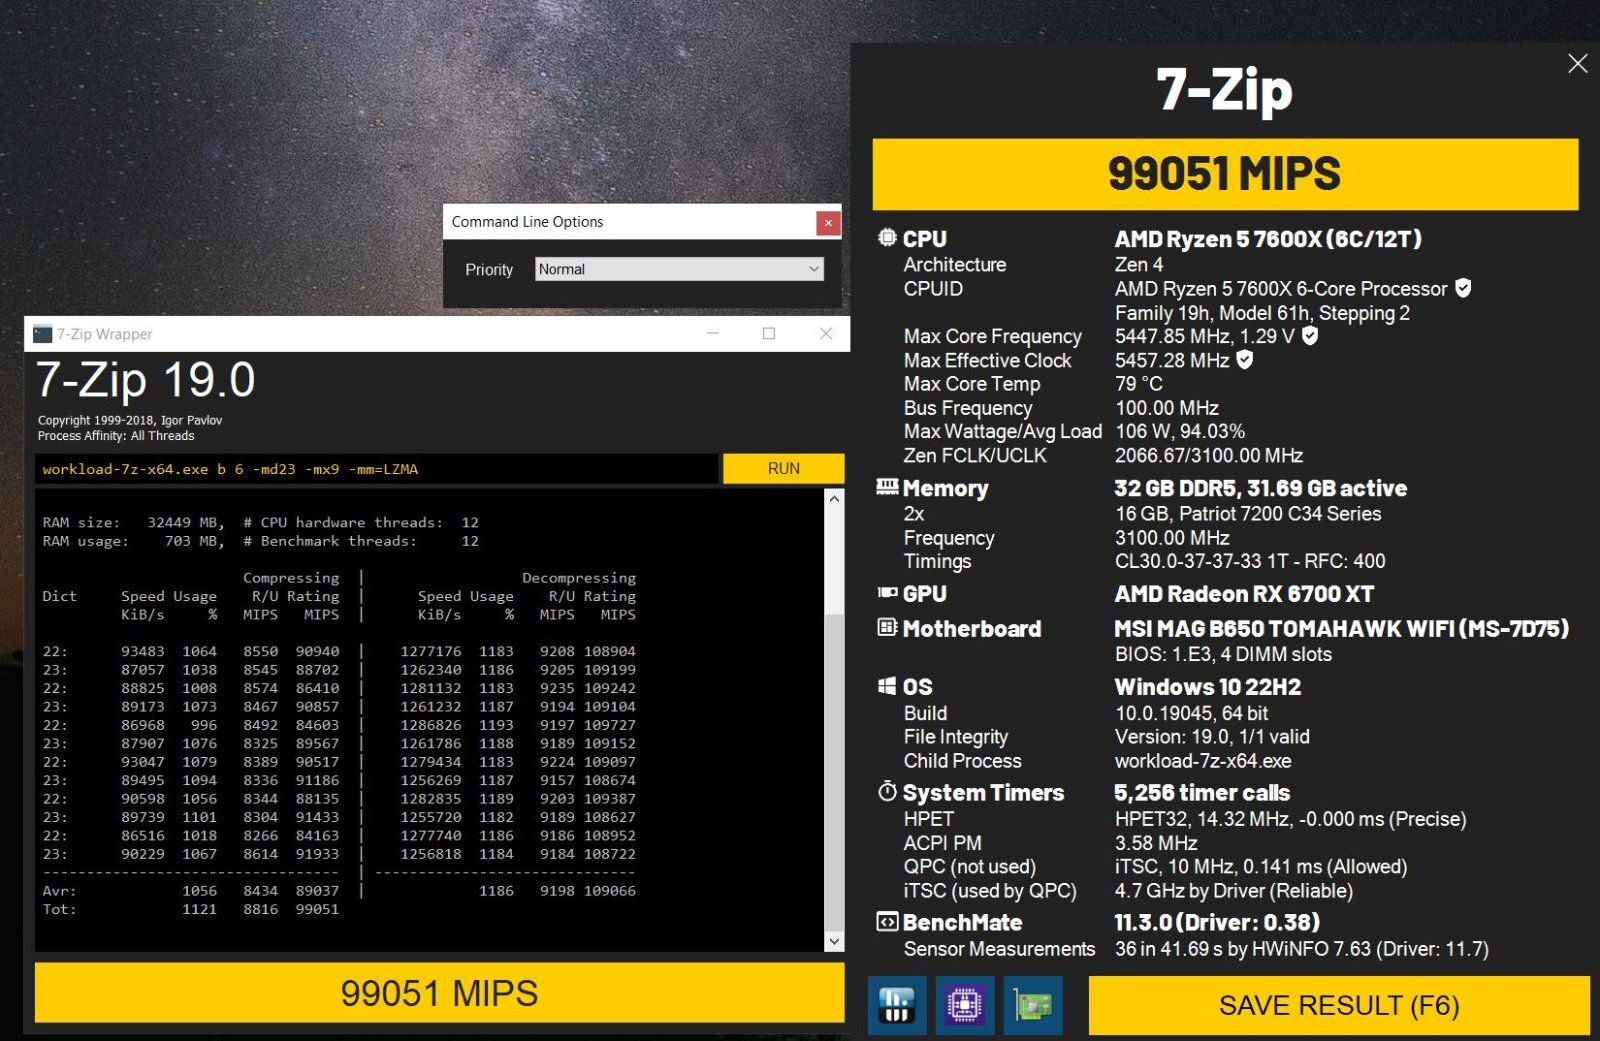This screenshot has height=1041, width=1600.
Task: Click SAVE RESULT (F6) button
Action: (x=1339, y=1005)
